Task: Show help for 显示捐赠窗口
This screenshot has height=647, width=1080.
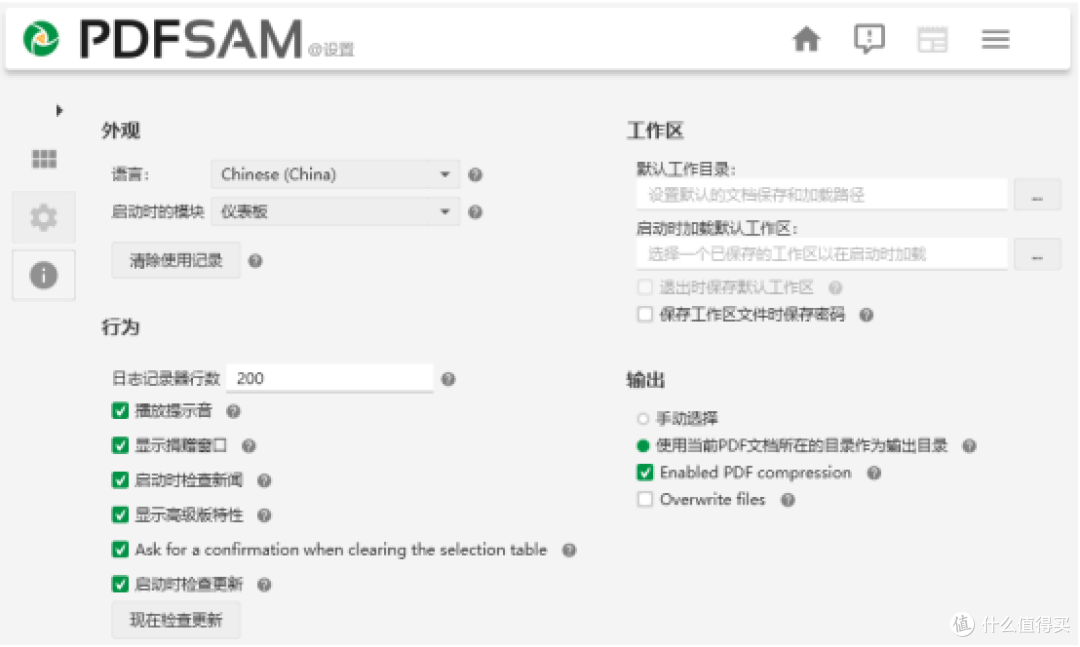Action: pyautogui.click(x=249, y=446)
